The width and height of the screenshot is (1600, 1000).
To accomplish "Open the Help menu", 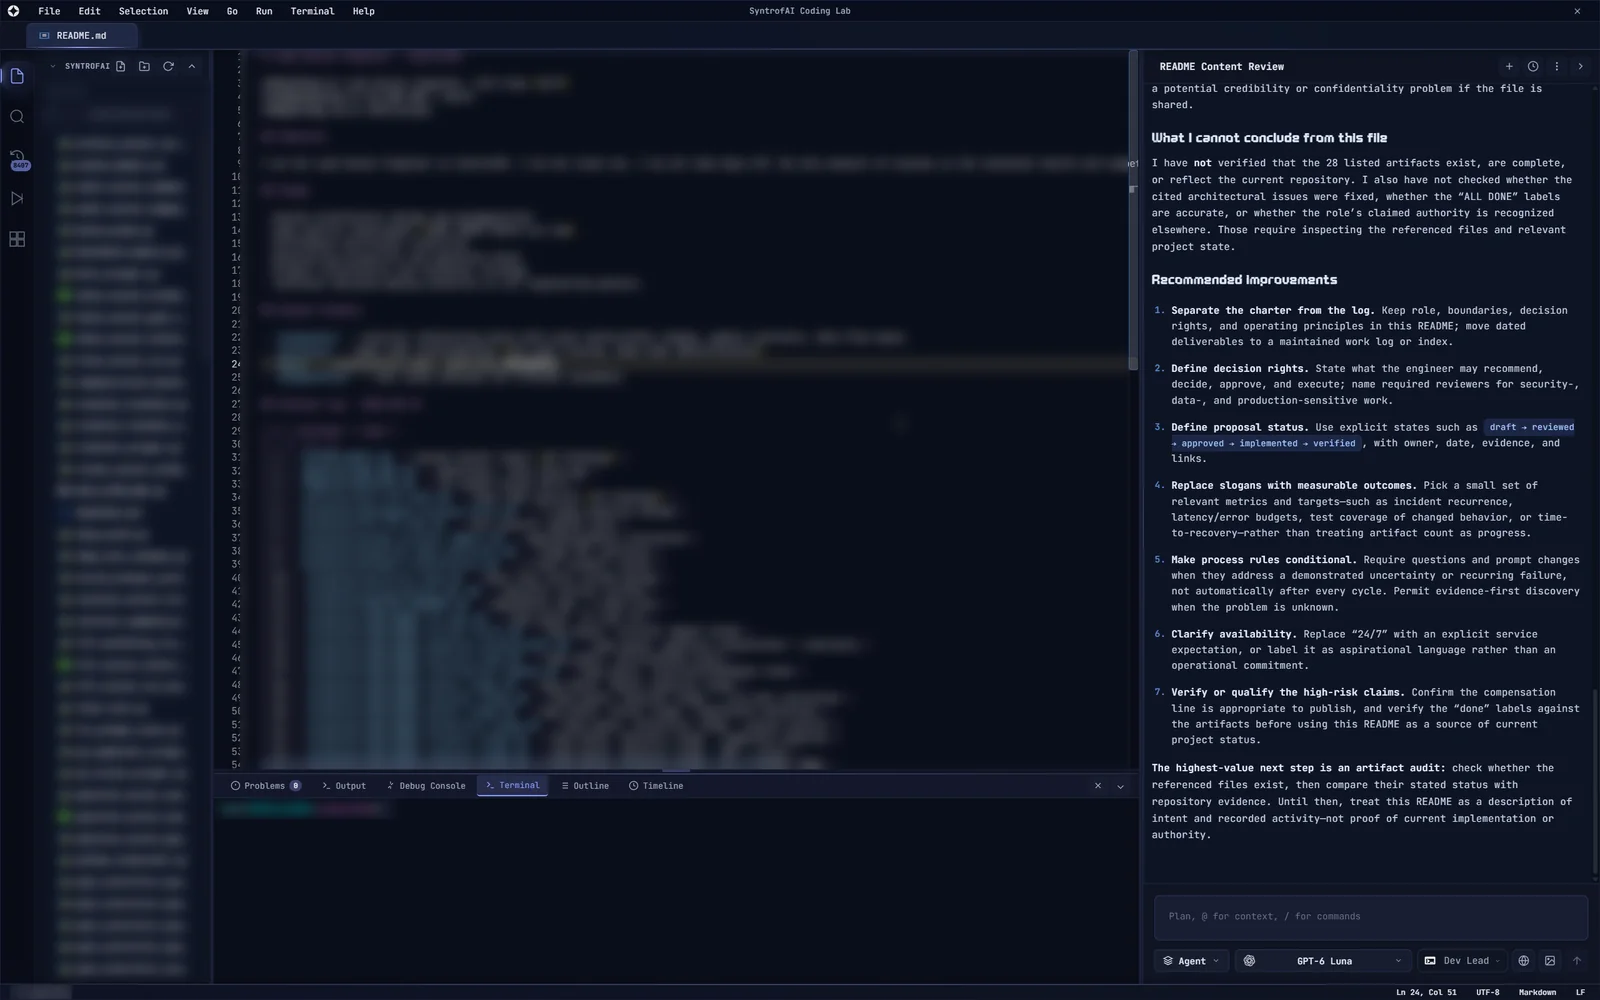I will (x=363, y=11).
